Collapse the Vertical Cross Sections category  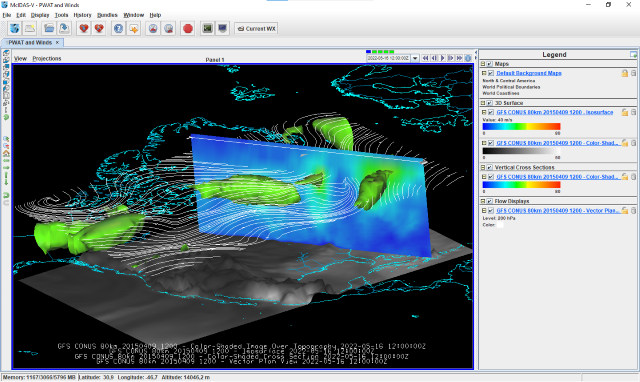pos(483,167)
